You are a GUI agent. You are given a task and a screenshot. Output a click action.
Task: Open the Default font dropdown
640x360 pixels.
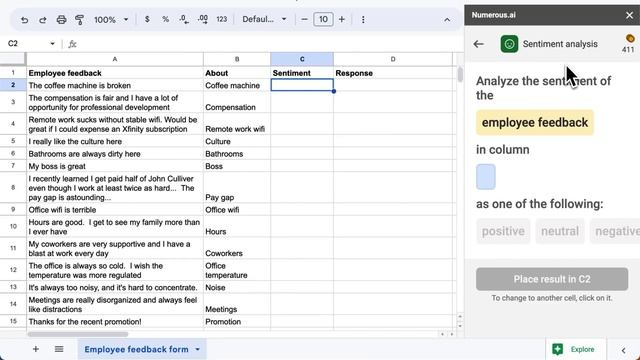pos(264,19)
